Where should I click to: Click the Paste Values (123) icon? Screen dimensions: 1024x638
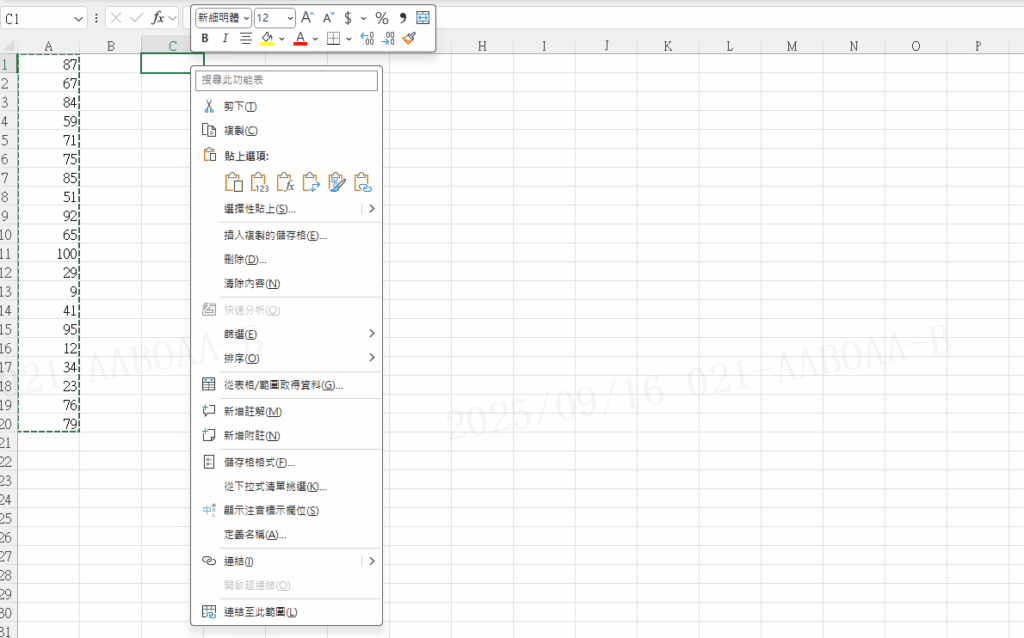pyautogui.click(x=259, y=182)
